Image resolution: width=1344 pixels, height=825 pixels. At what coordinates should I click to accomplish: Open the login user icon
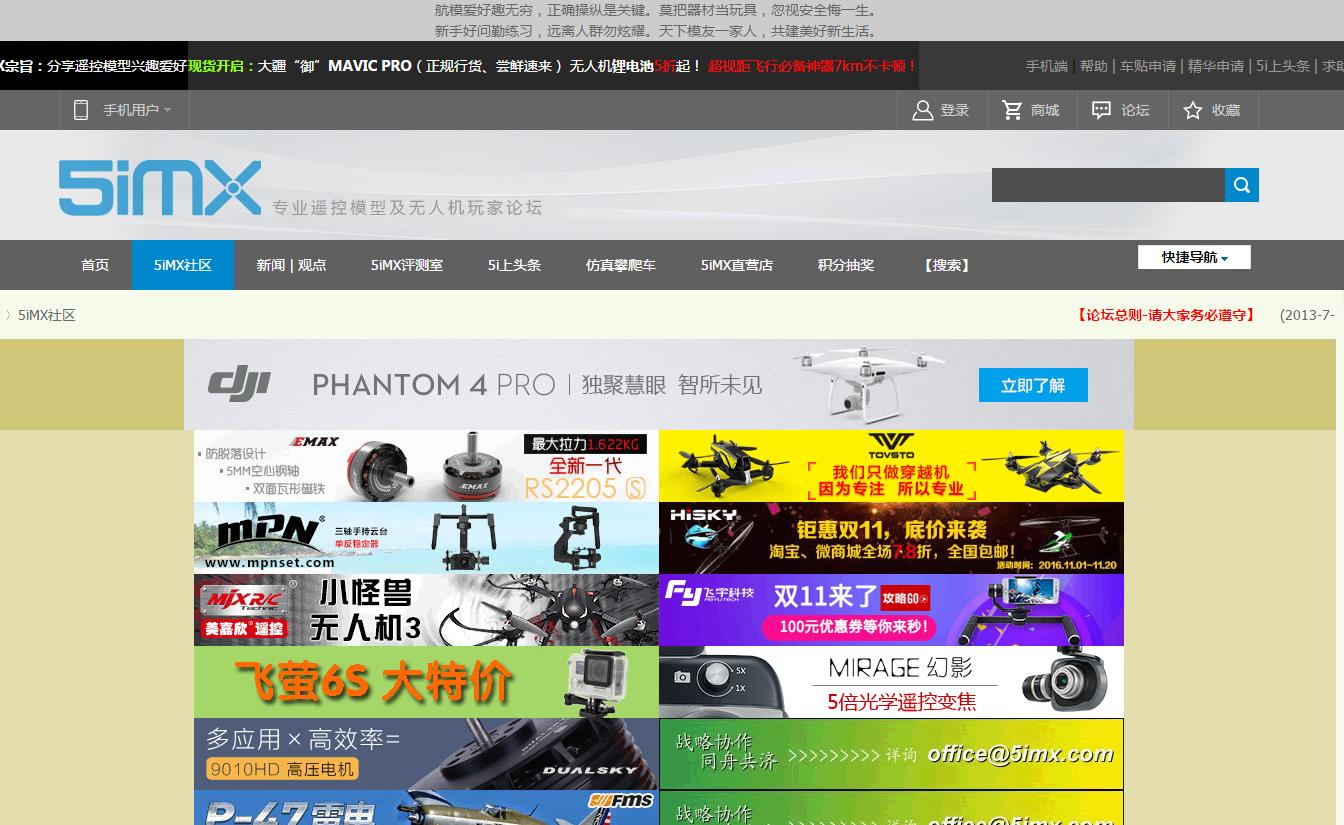pyautogui.click(x=922, y=110)
